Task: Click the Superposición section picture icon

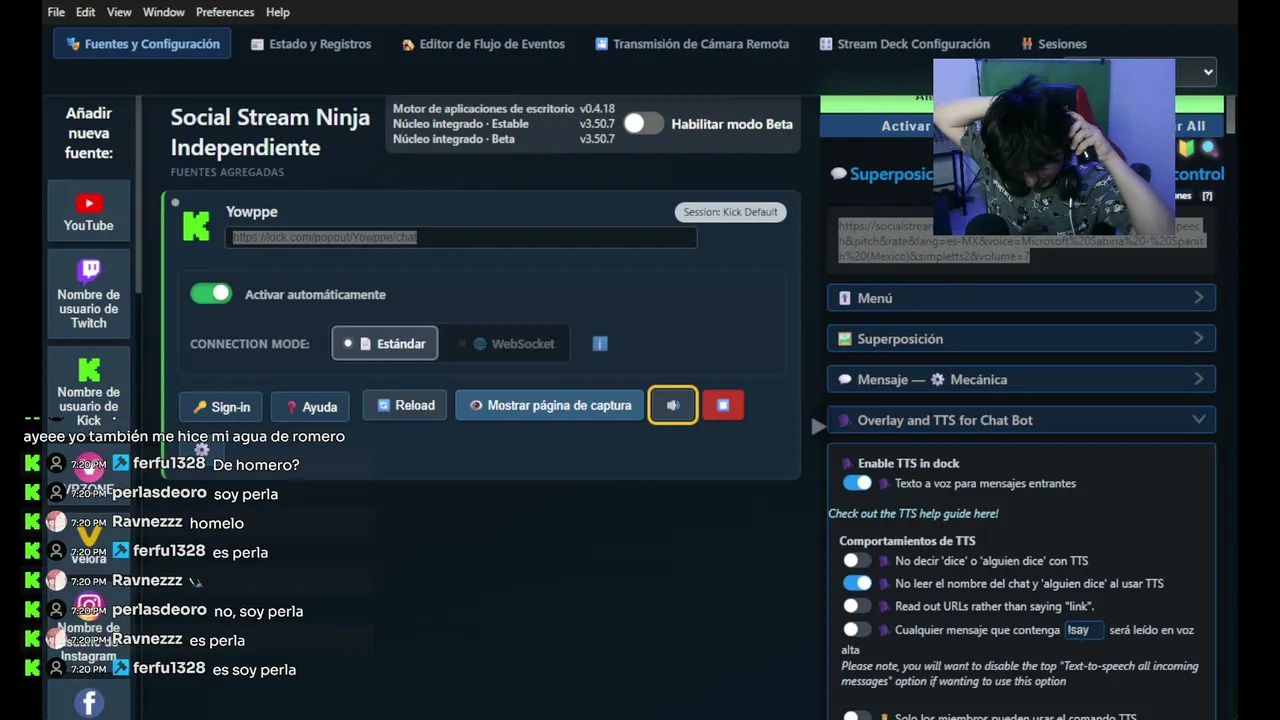Action: pyautogui.click(x=845, y=339)
